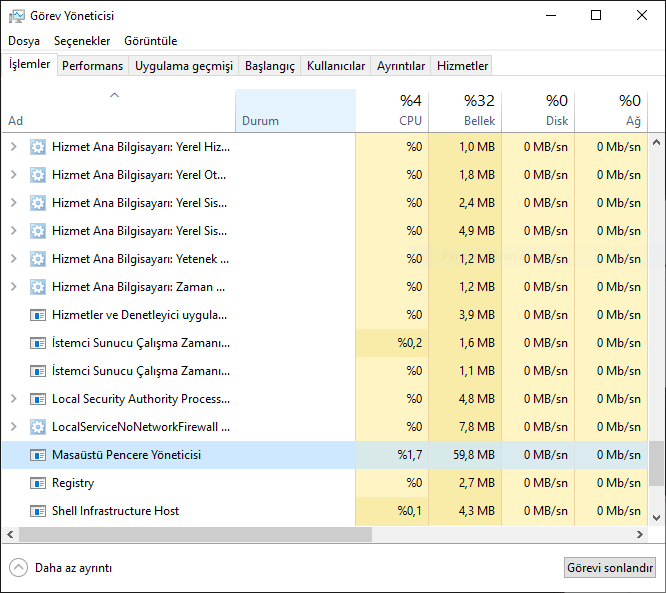Open the Görüntüle menu
This screenshot has width=666, height=593.
pos(151,41)
